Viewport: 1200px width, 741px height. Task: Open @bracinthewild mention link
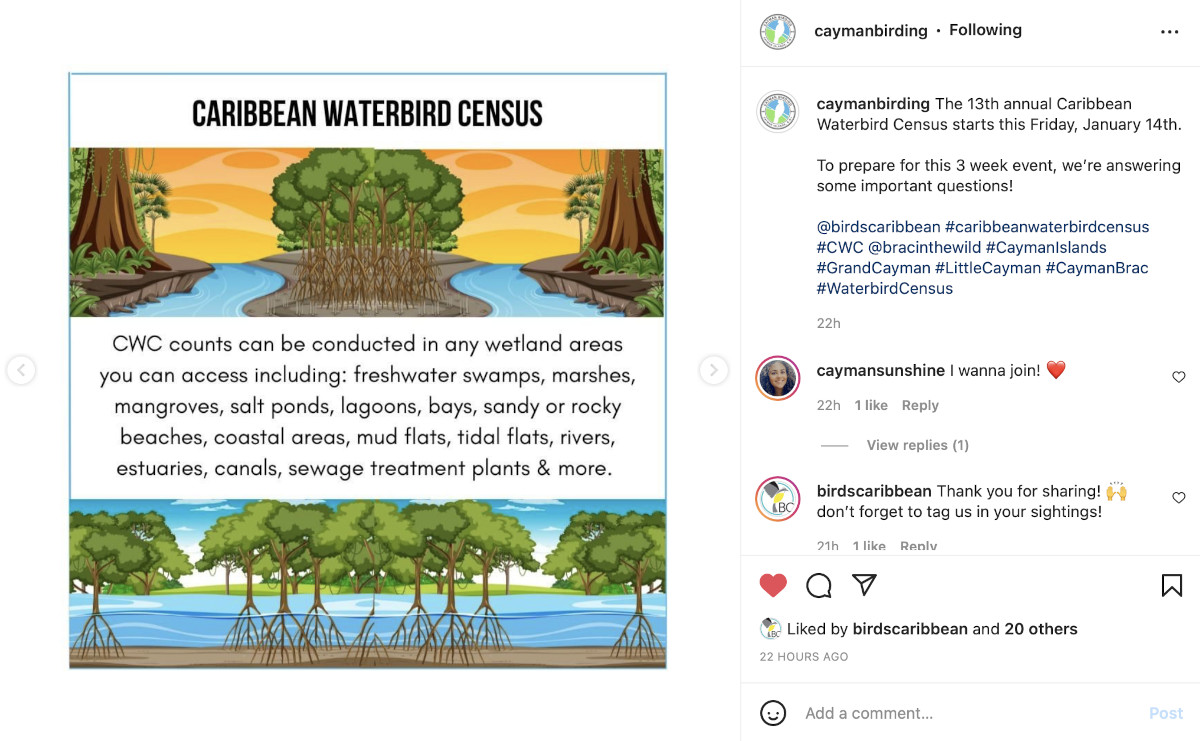tap(924, 247)
